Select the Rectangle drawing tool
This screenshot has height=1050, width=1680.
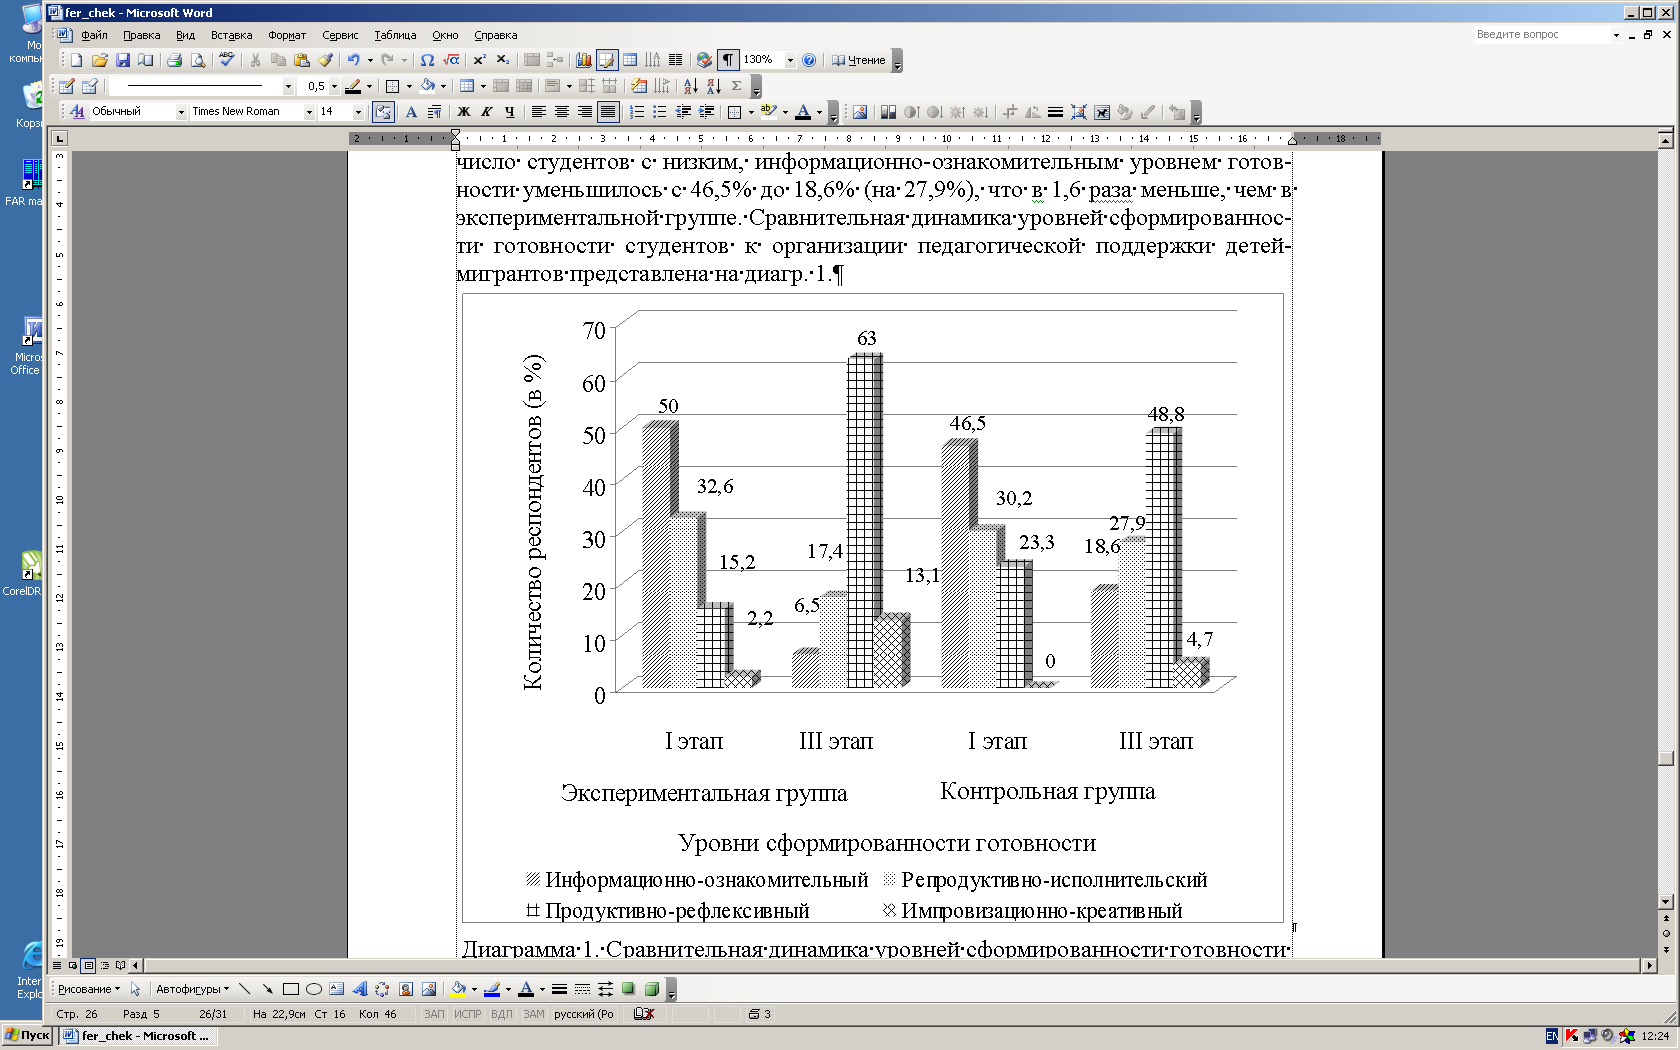click(290, 989)
